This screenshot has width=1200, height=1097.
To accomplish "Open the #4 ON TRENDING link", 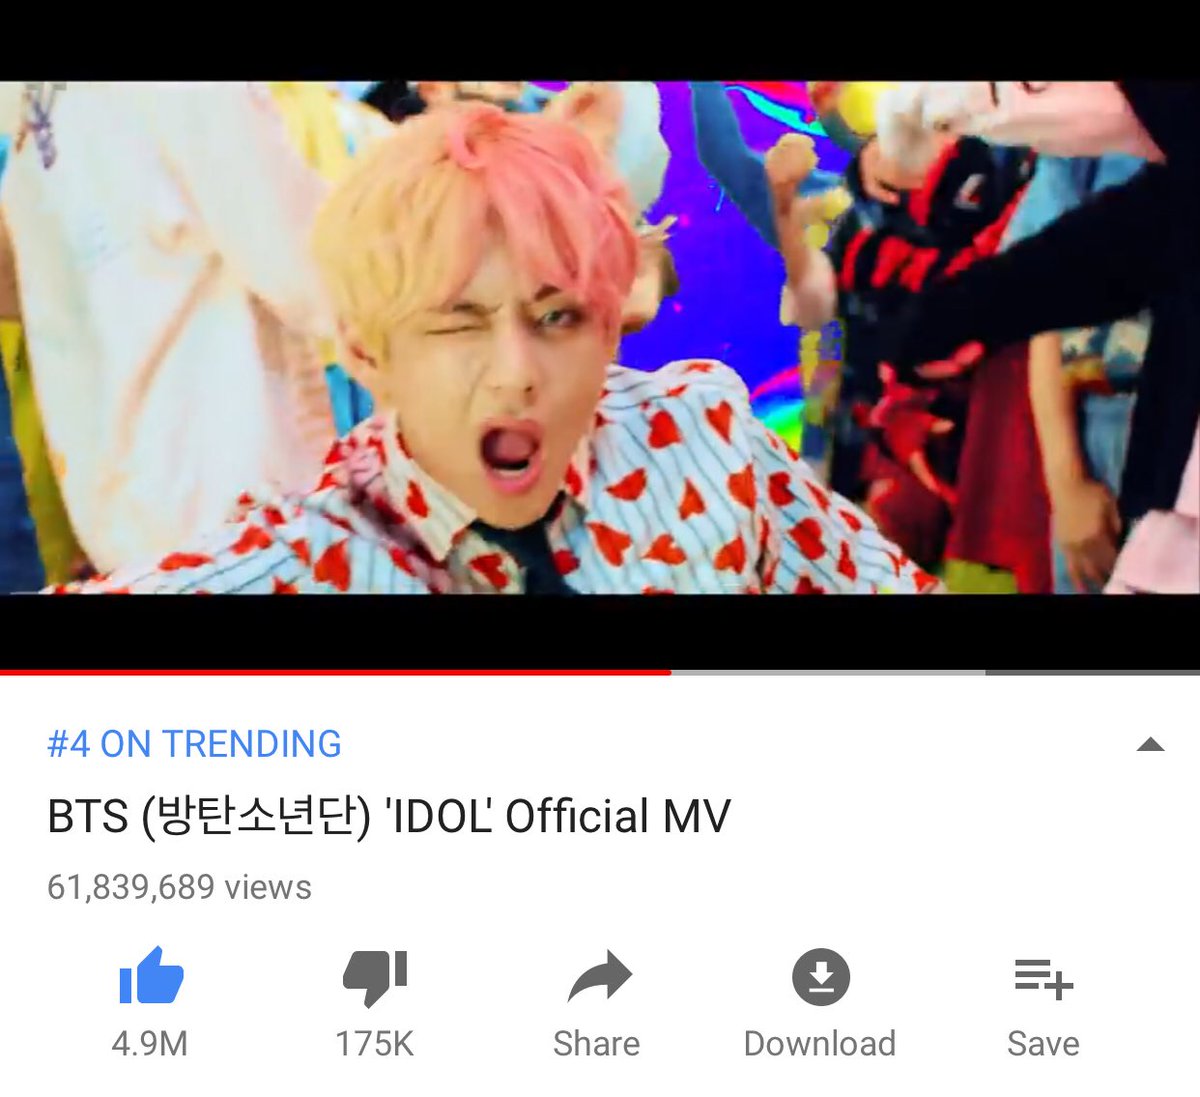I will click(194, 744).
